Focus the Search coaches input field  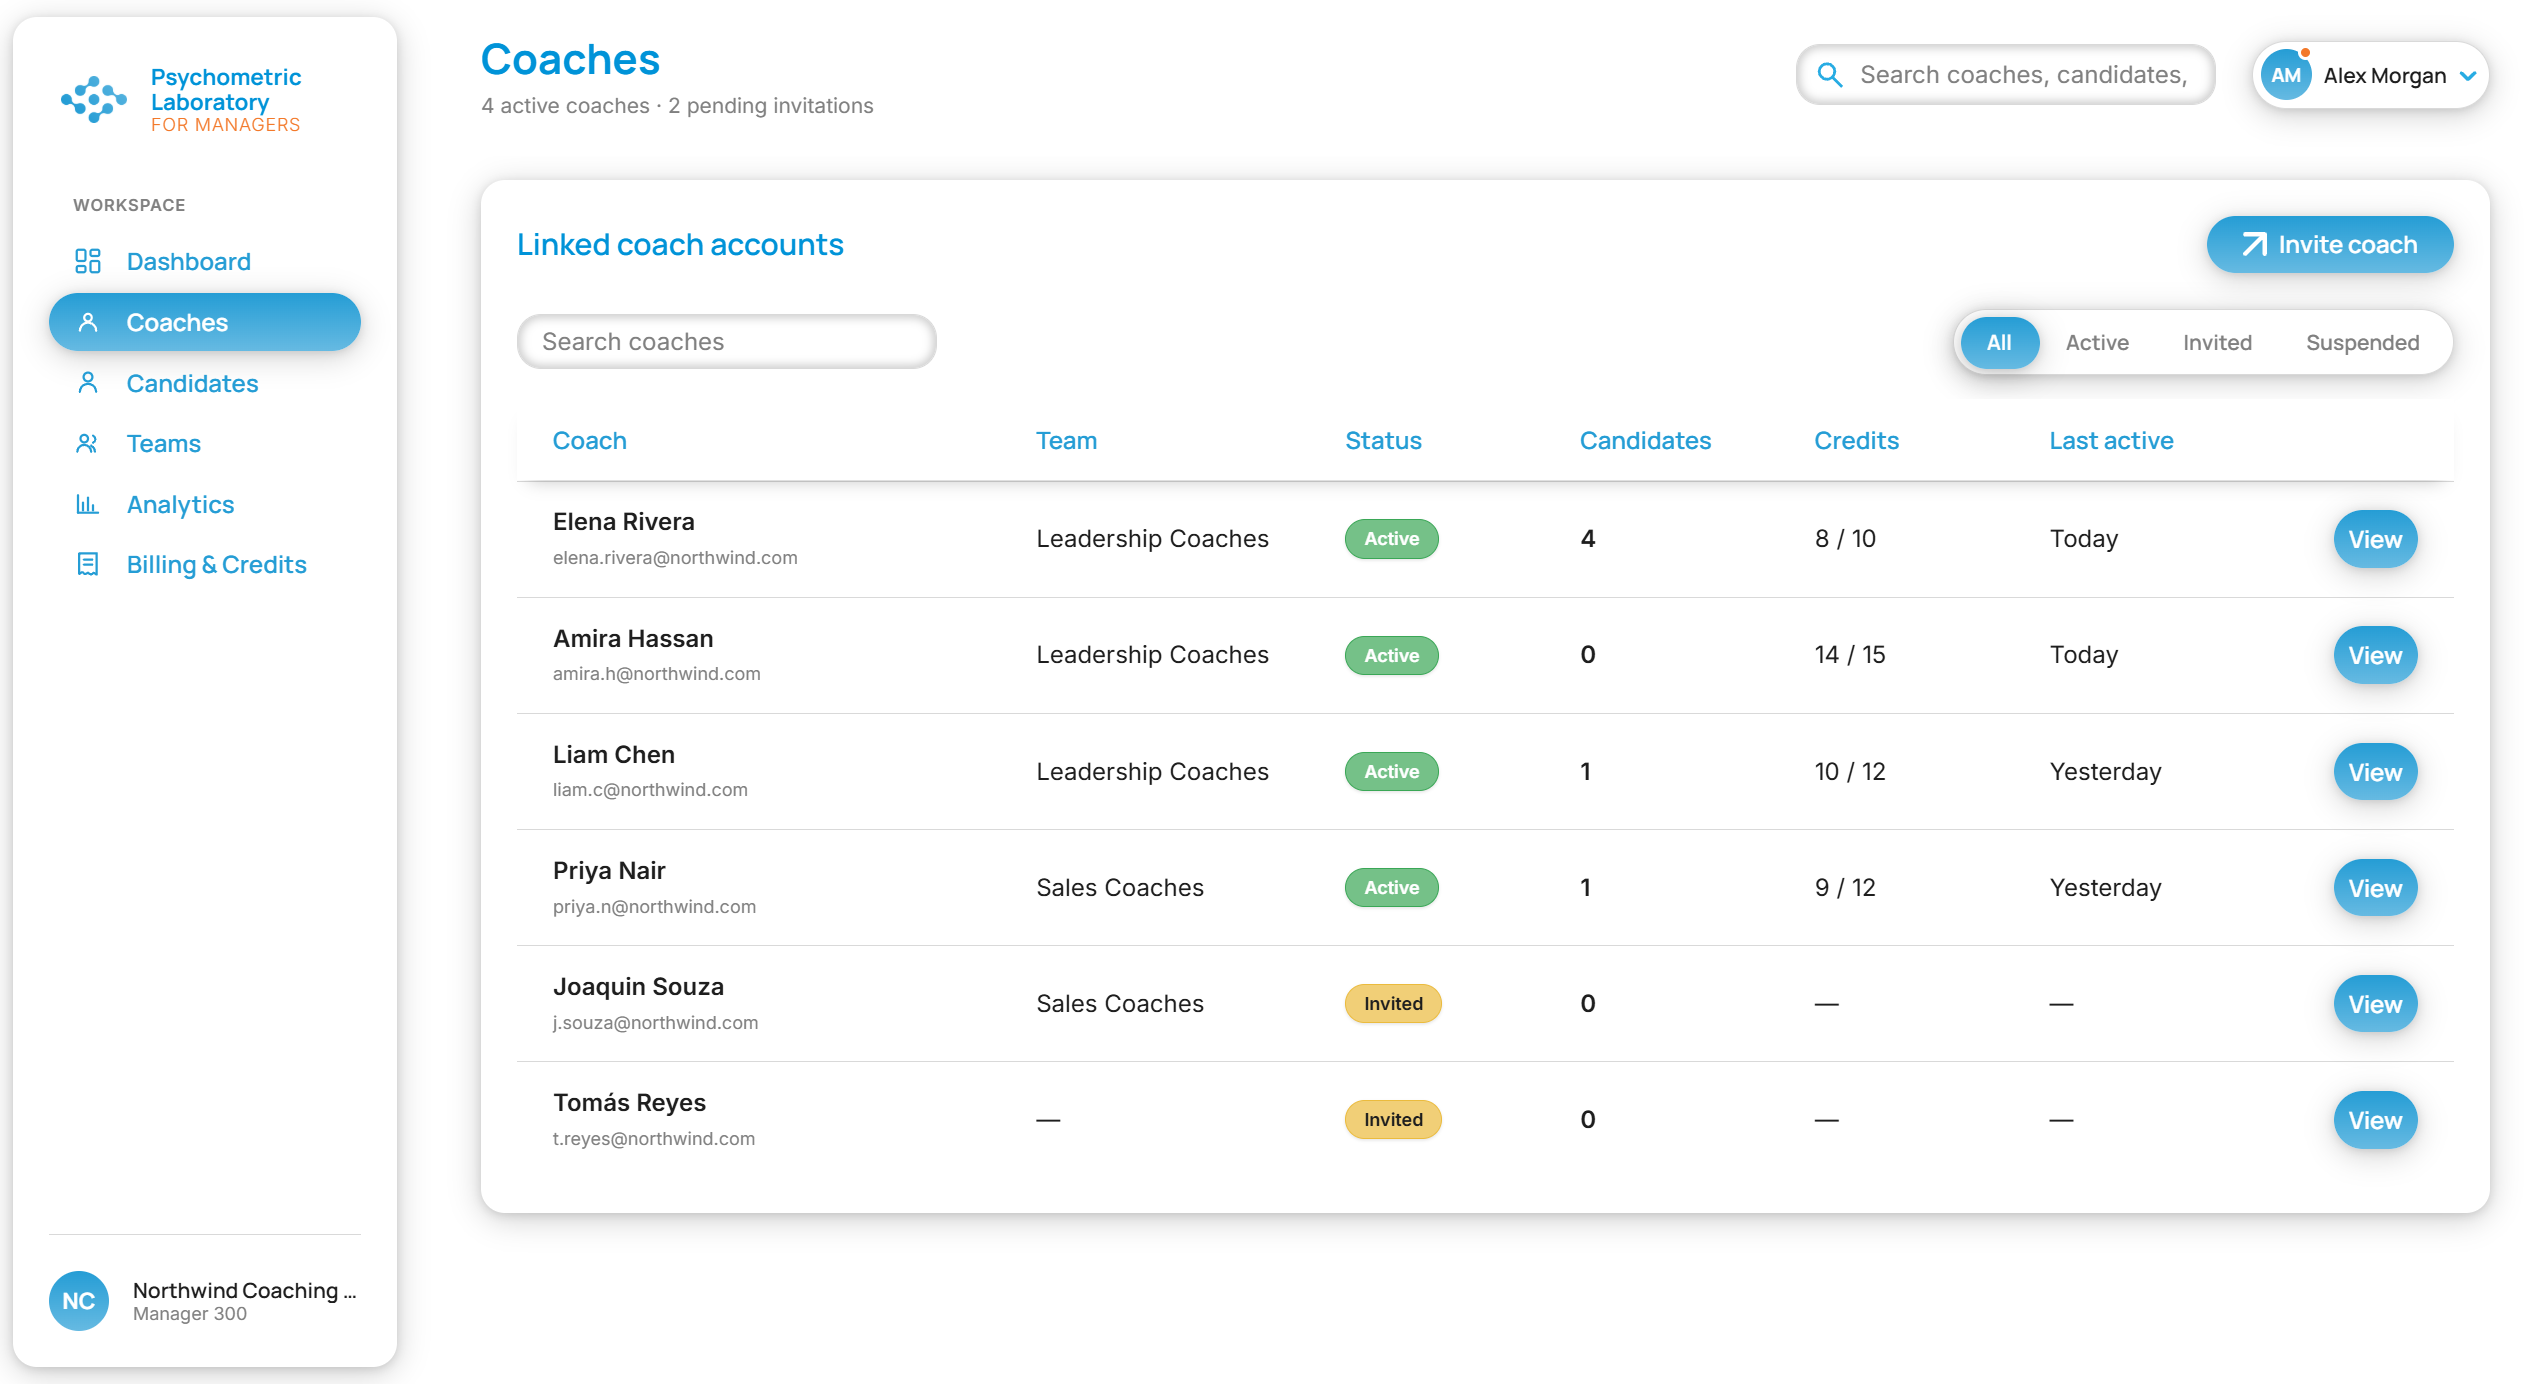(727, 341)
